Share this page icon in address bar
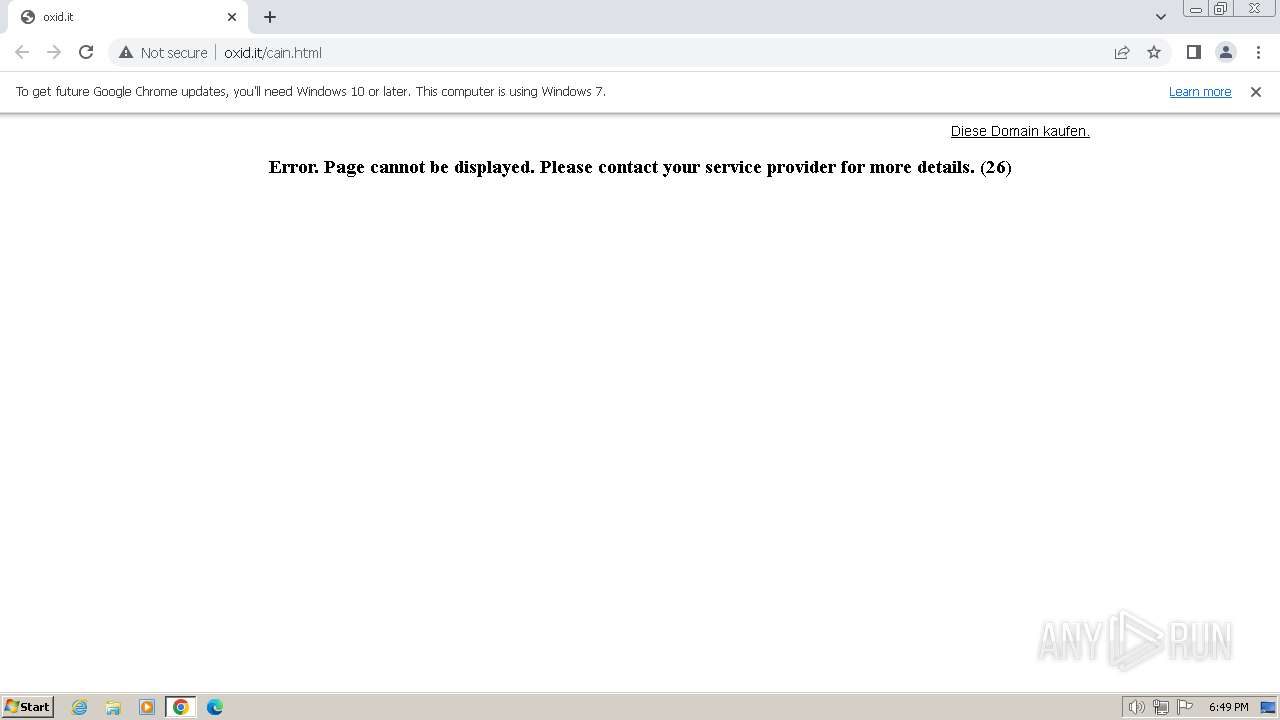 click(1122, 52)
